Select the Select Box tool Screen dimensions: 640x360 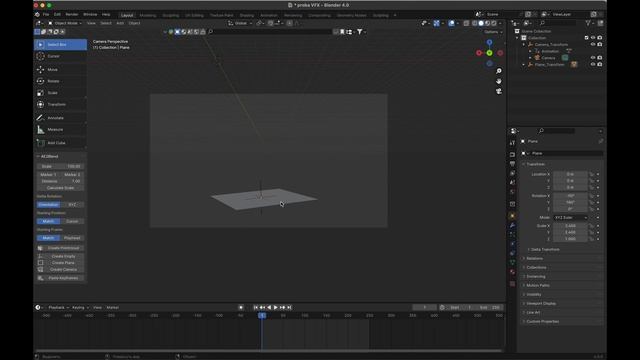(60, 44)
